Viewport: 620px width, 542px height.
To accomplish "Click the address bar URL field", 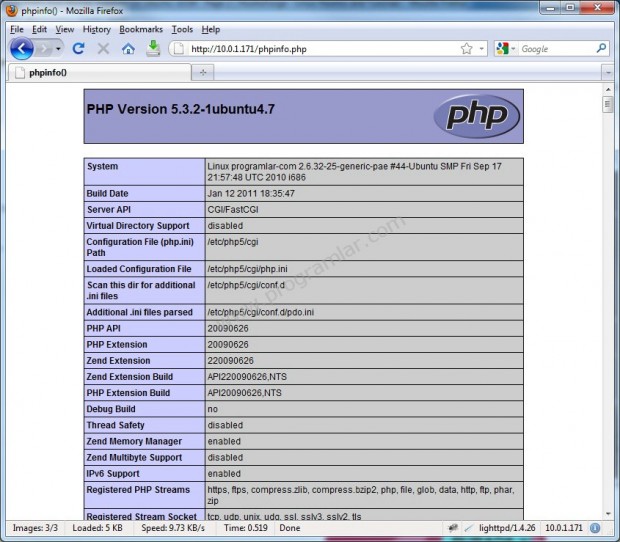I will [x=320, y=48].
